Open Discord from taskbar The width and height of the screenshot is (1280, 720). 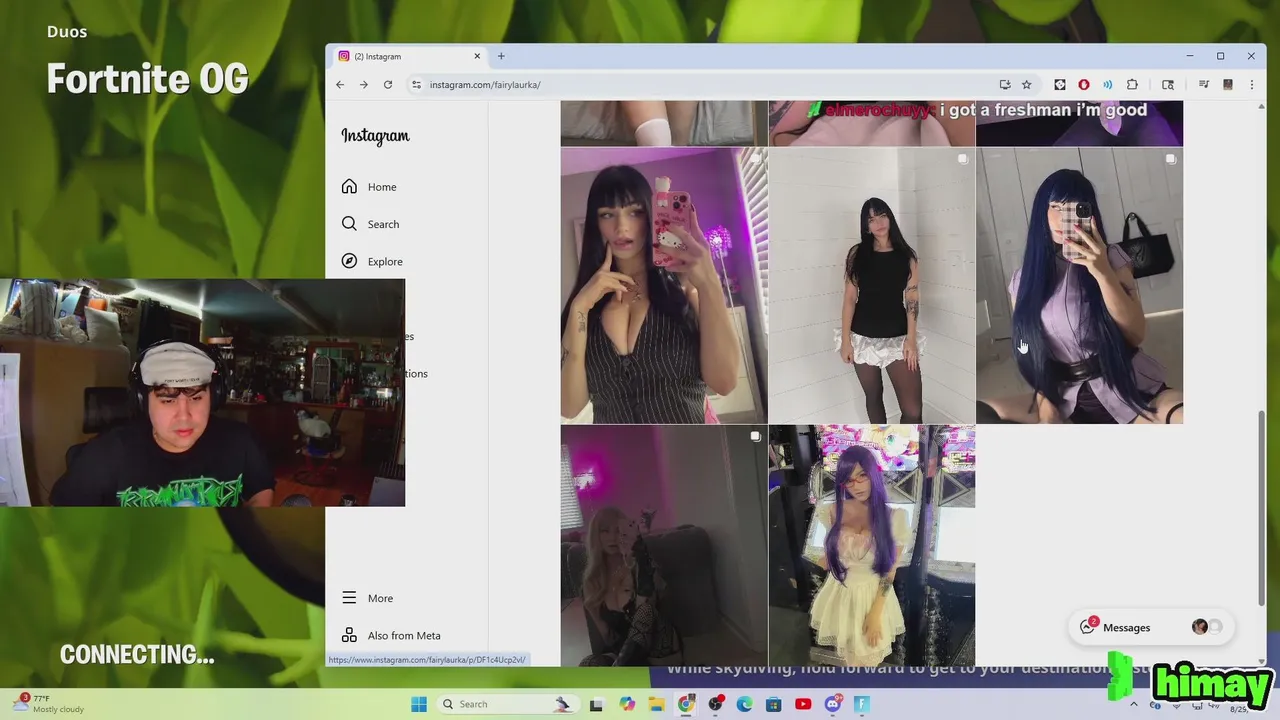pyautogui.click(x=833, y=704)
